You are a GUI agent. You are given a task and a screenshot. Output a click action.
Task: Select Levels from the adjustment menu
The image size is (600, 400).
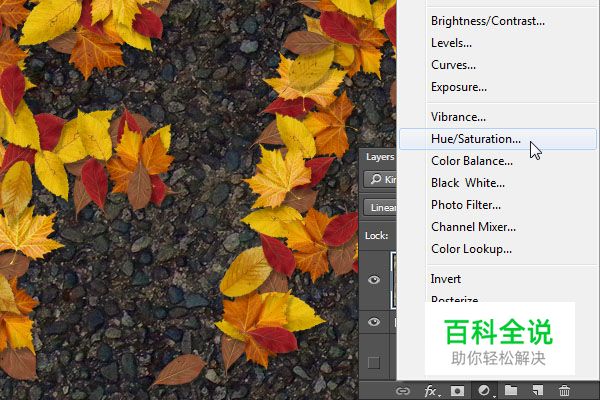pyautogui.click(x=451, y=43)
